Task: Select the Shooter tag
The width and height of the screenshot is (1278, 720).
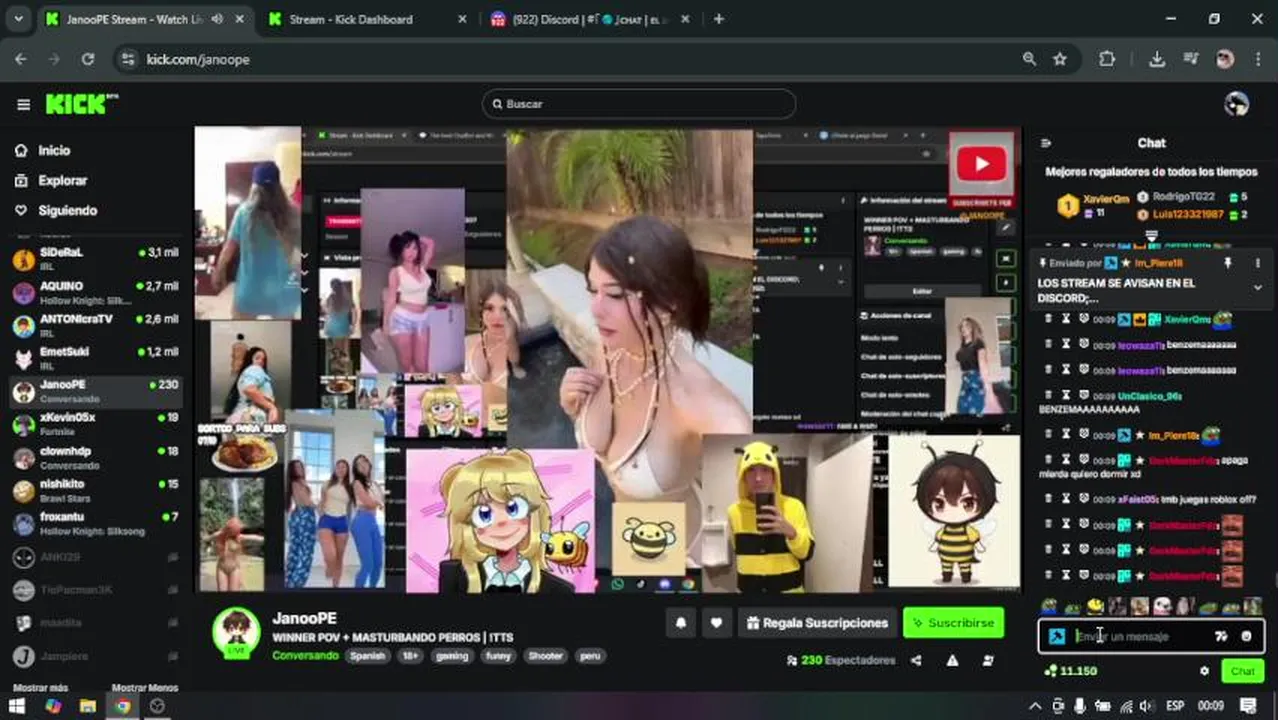Action: [545, 656]
